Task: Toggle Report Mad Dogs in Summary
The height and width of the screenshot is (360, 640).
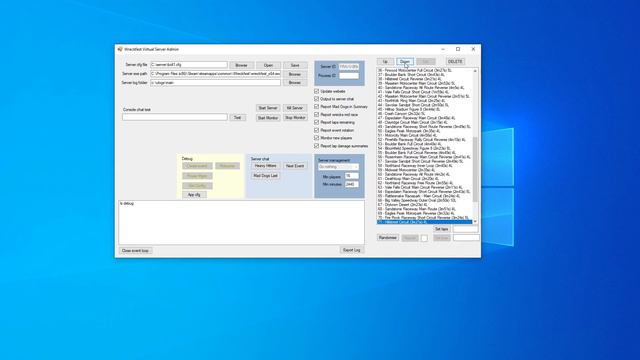Action: coord(316,107)
